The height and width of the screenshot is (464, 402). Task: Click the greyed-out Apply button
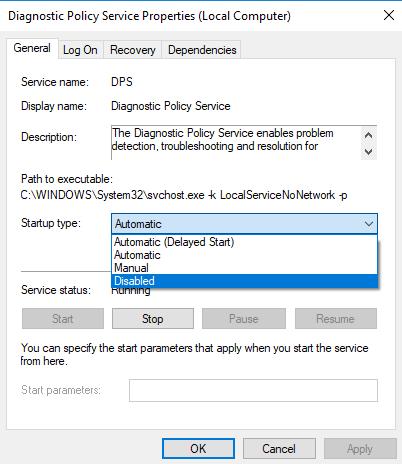[360, 449]
